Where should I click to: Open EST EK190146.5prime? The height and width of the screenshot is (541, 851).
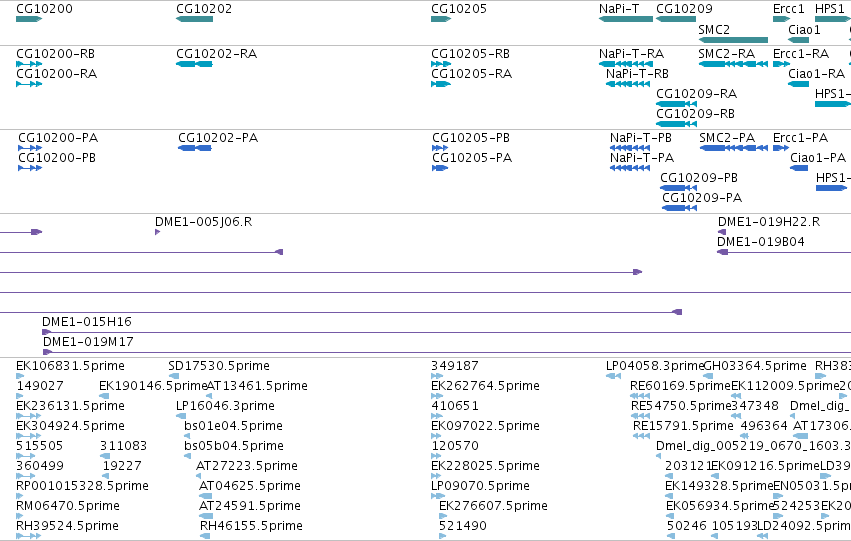pyautogui.click(x=104, y=396)
